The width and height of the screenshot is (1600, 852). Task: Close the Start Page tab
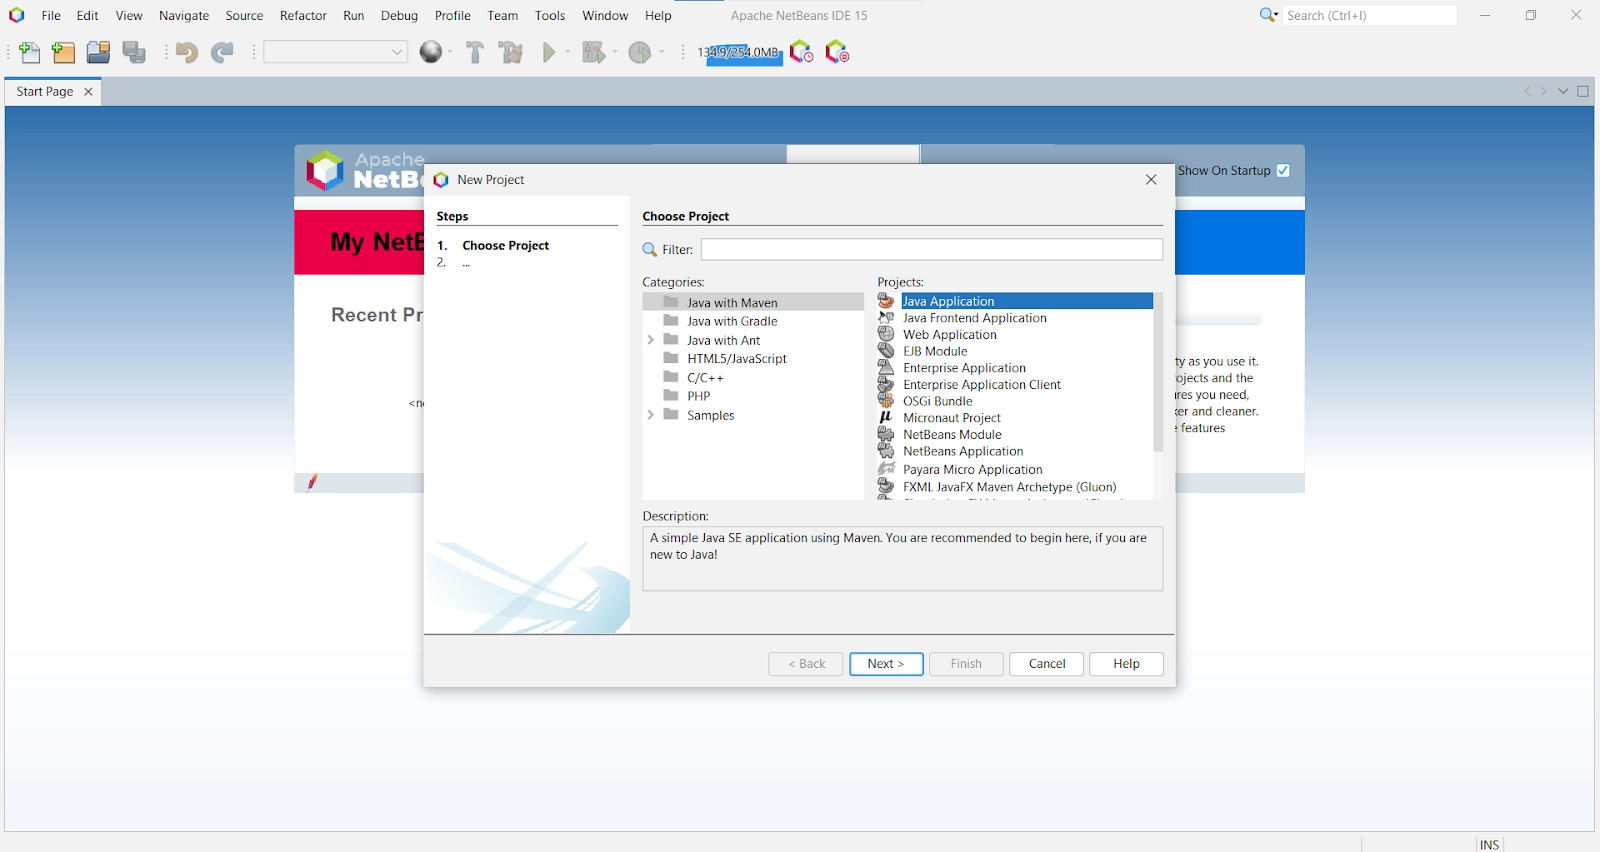pos(88,91)
